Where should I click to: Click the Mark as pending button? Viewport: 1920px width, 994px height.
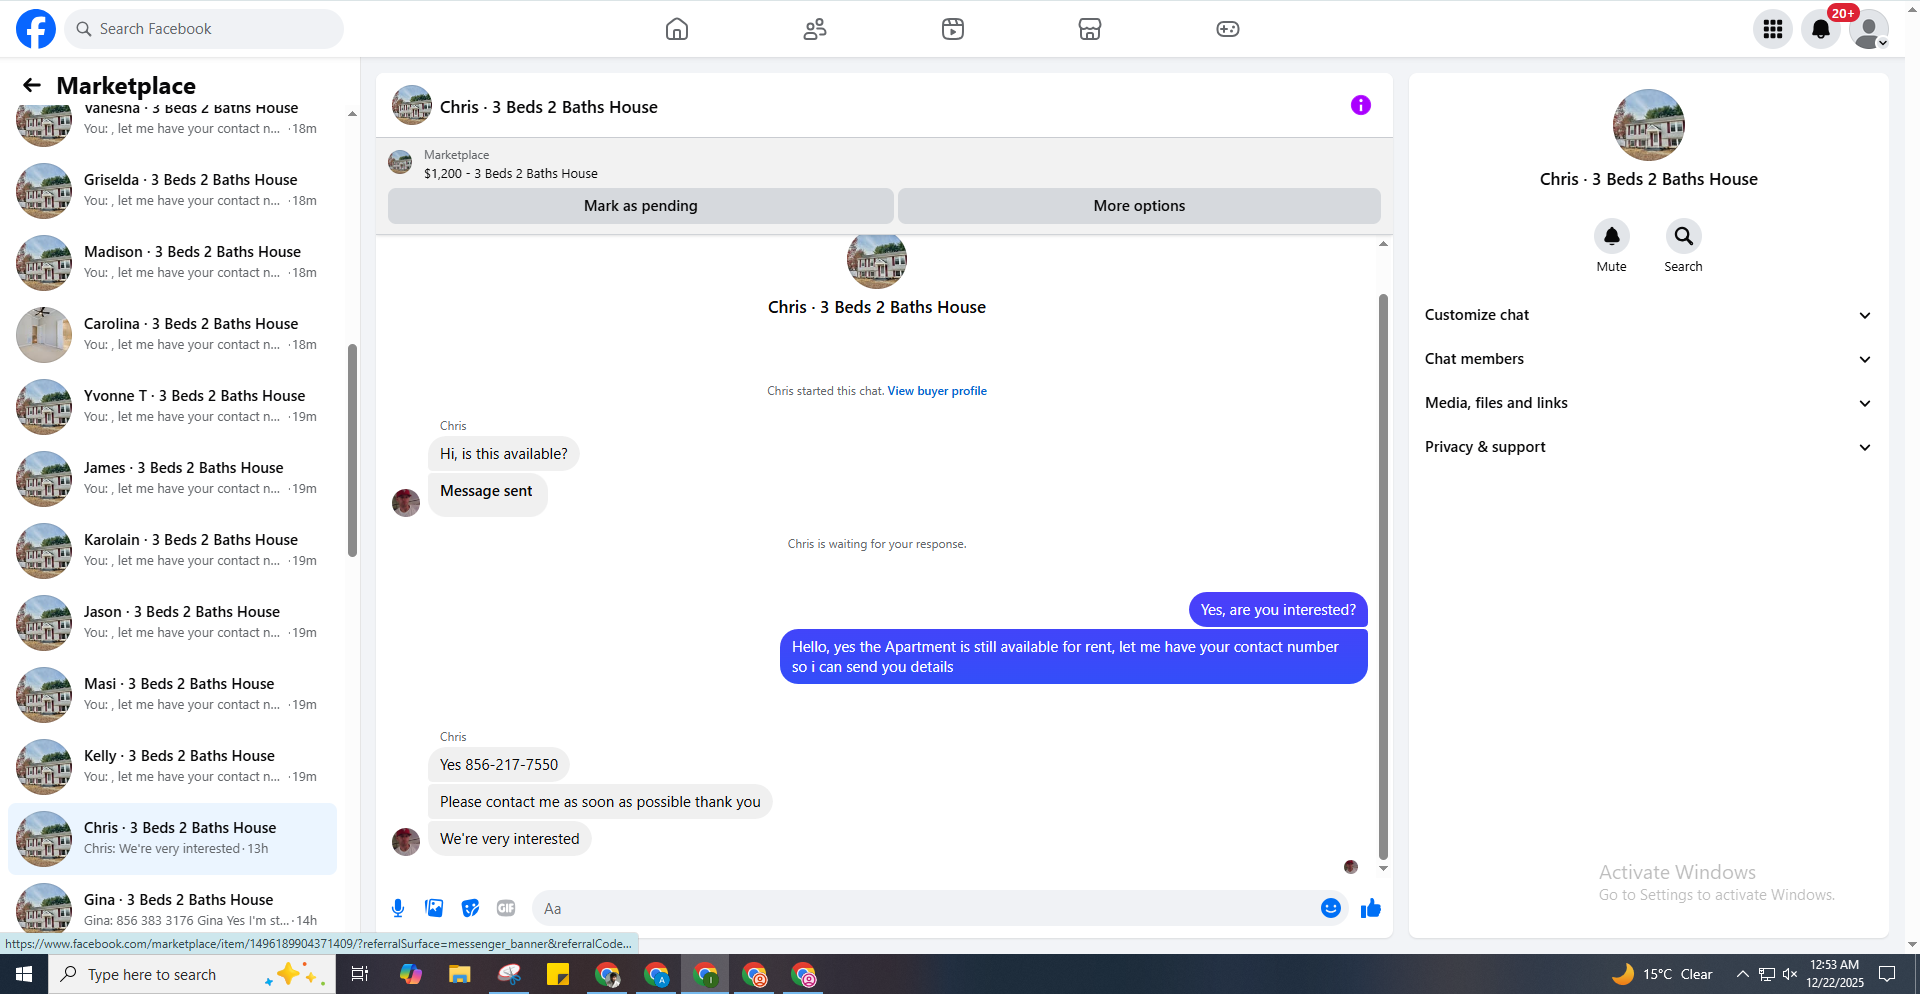tap(641, 206)
